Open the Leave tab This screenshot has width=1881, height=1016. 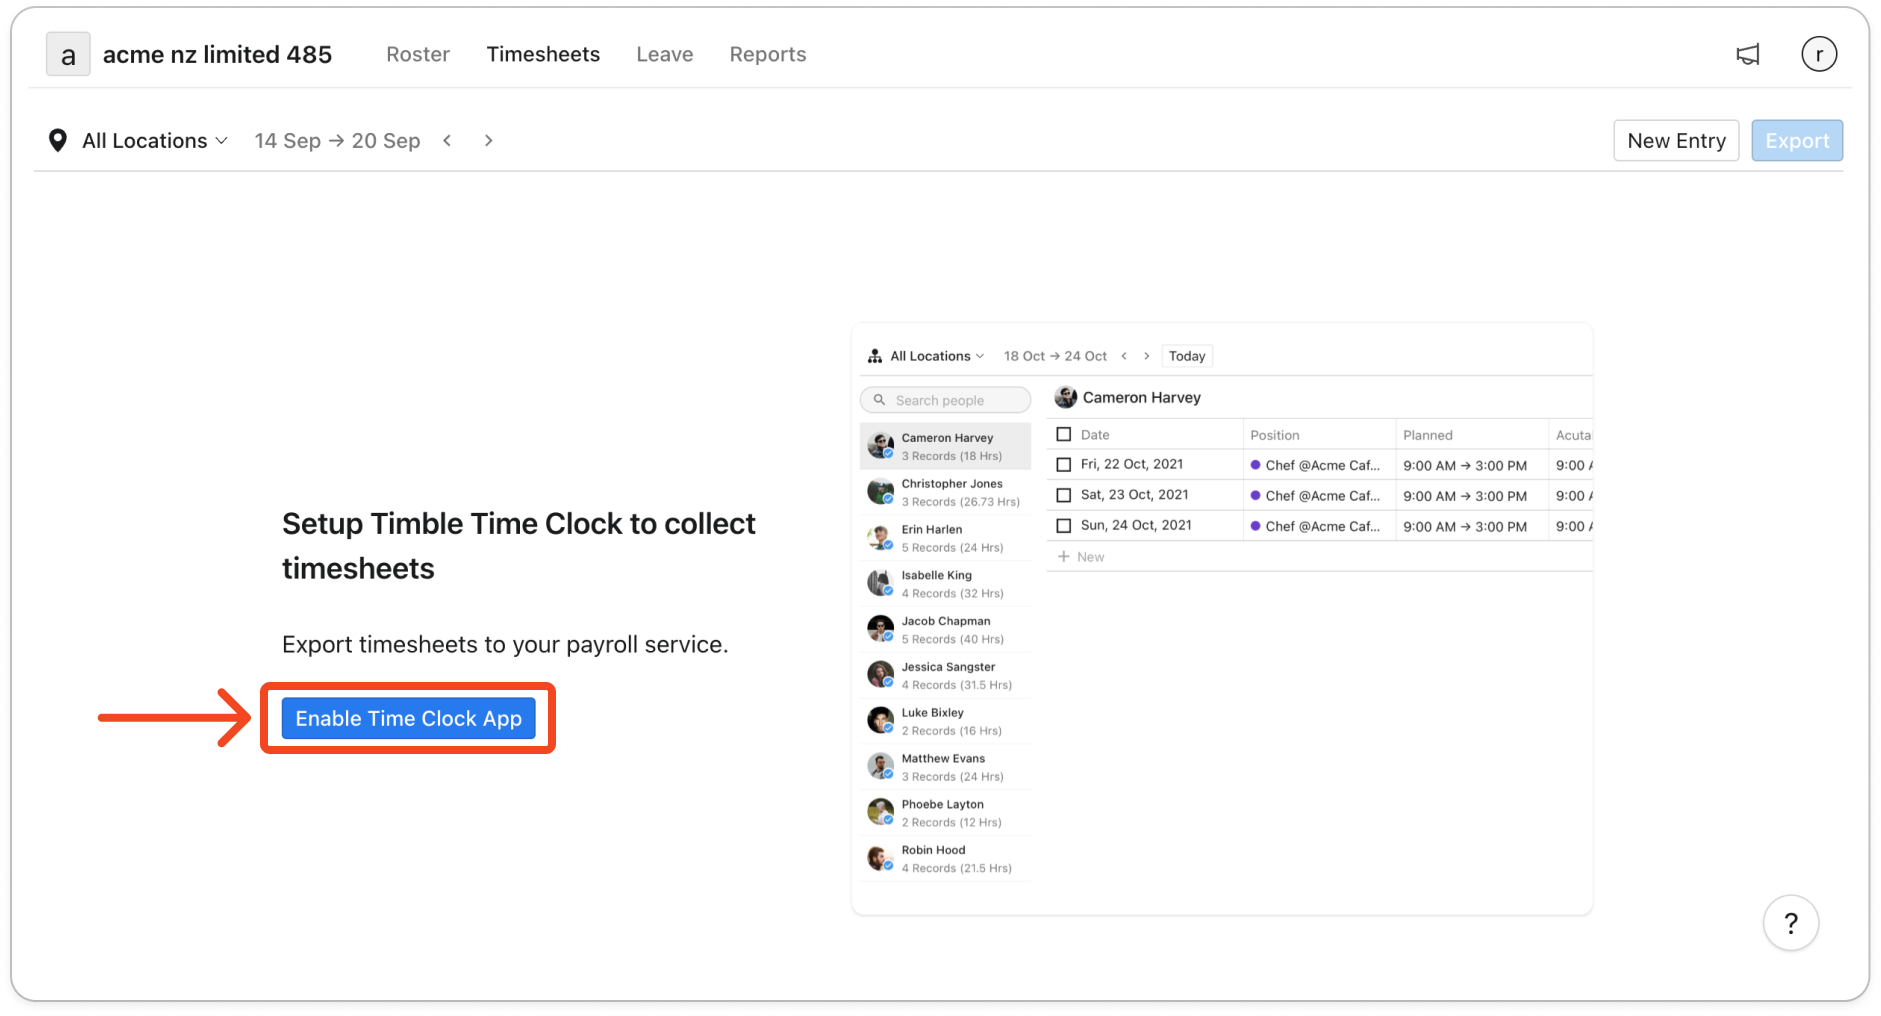[x=665, y=54]
